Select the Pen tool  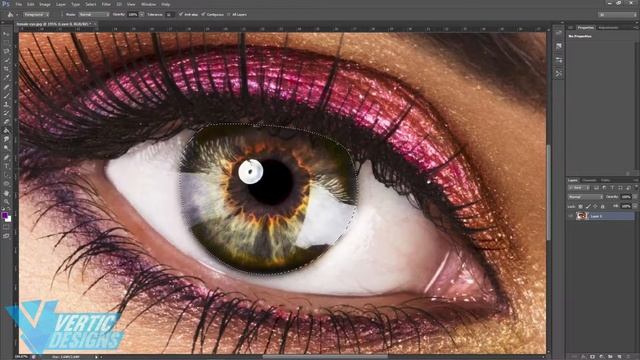(x=6, y=157)
